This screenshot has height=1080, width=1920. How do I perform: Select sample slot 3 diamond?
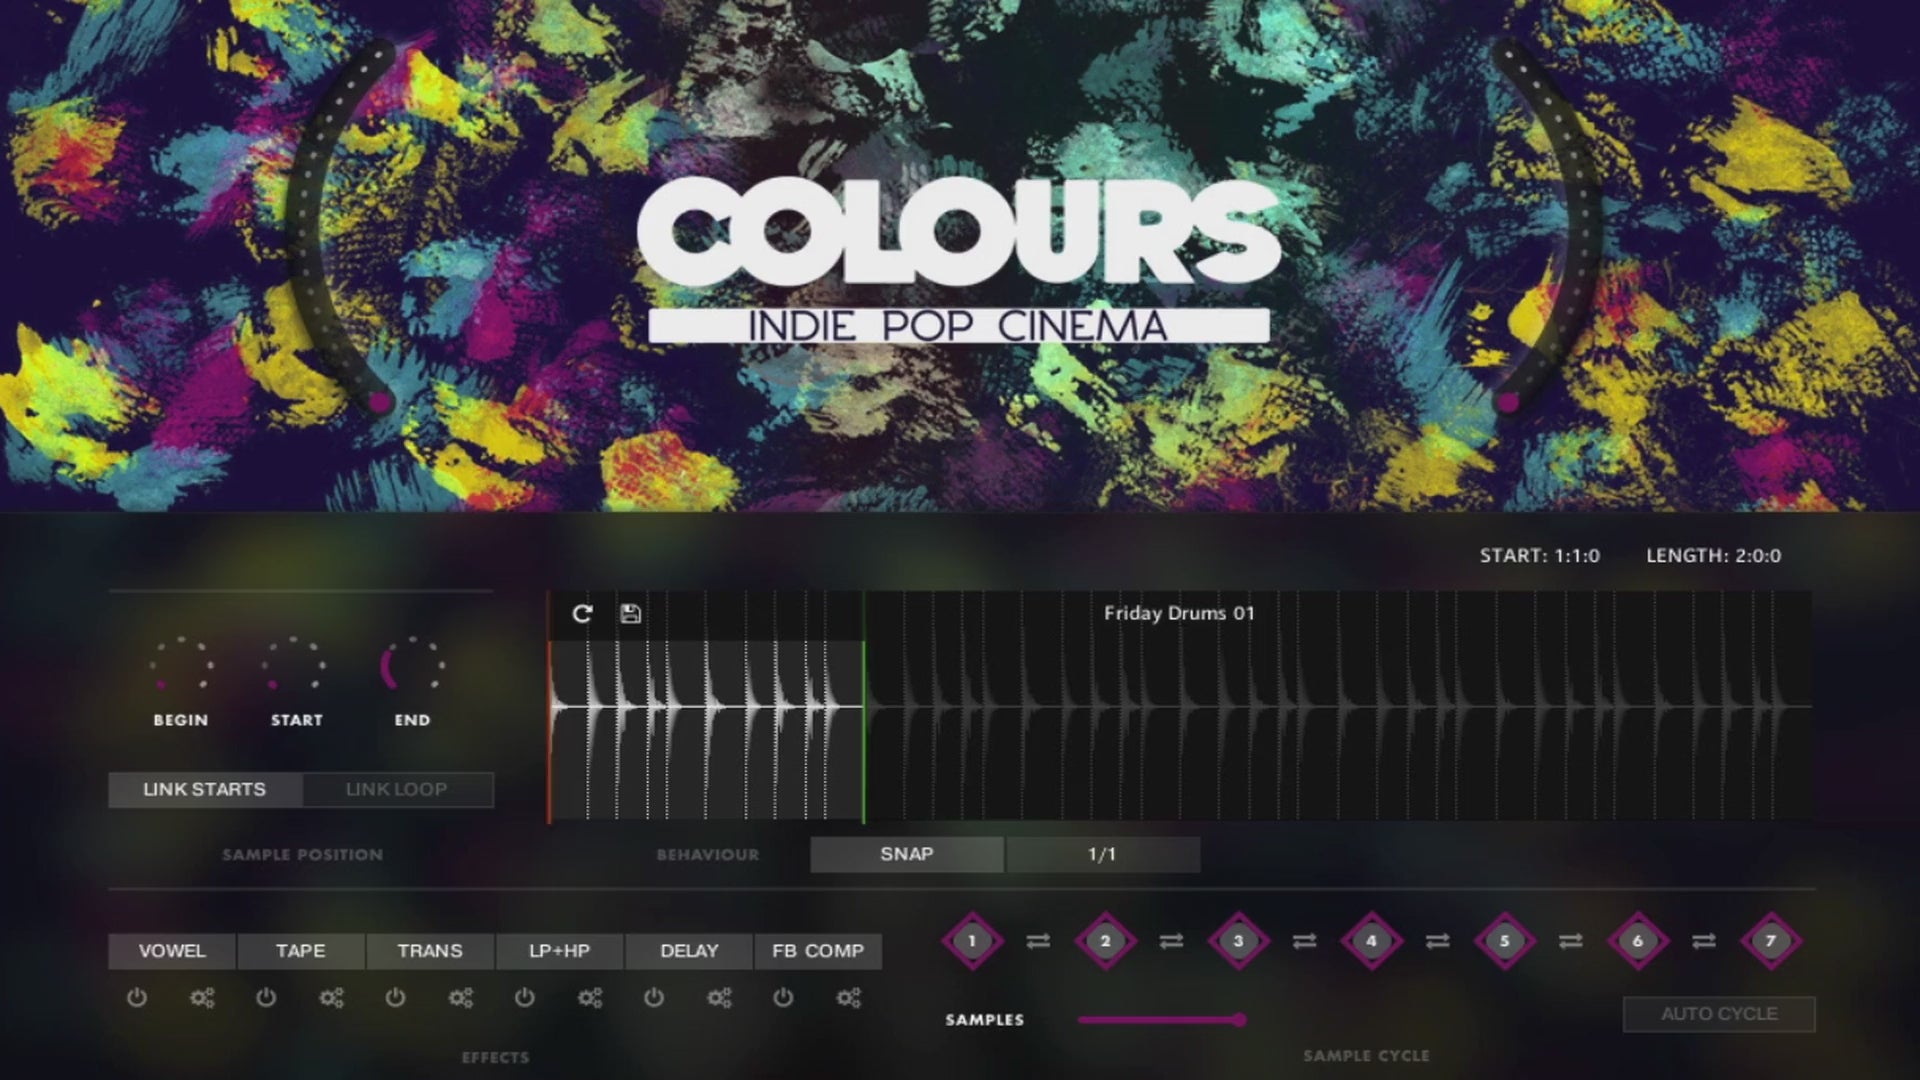[x=1238, y=940]
